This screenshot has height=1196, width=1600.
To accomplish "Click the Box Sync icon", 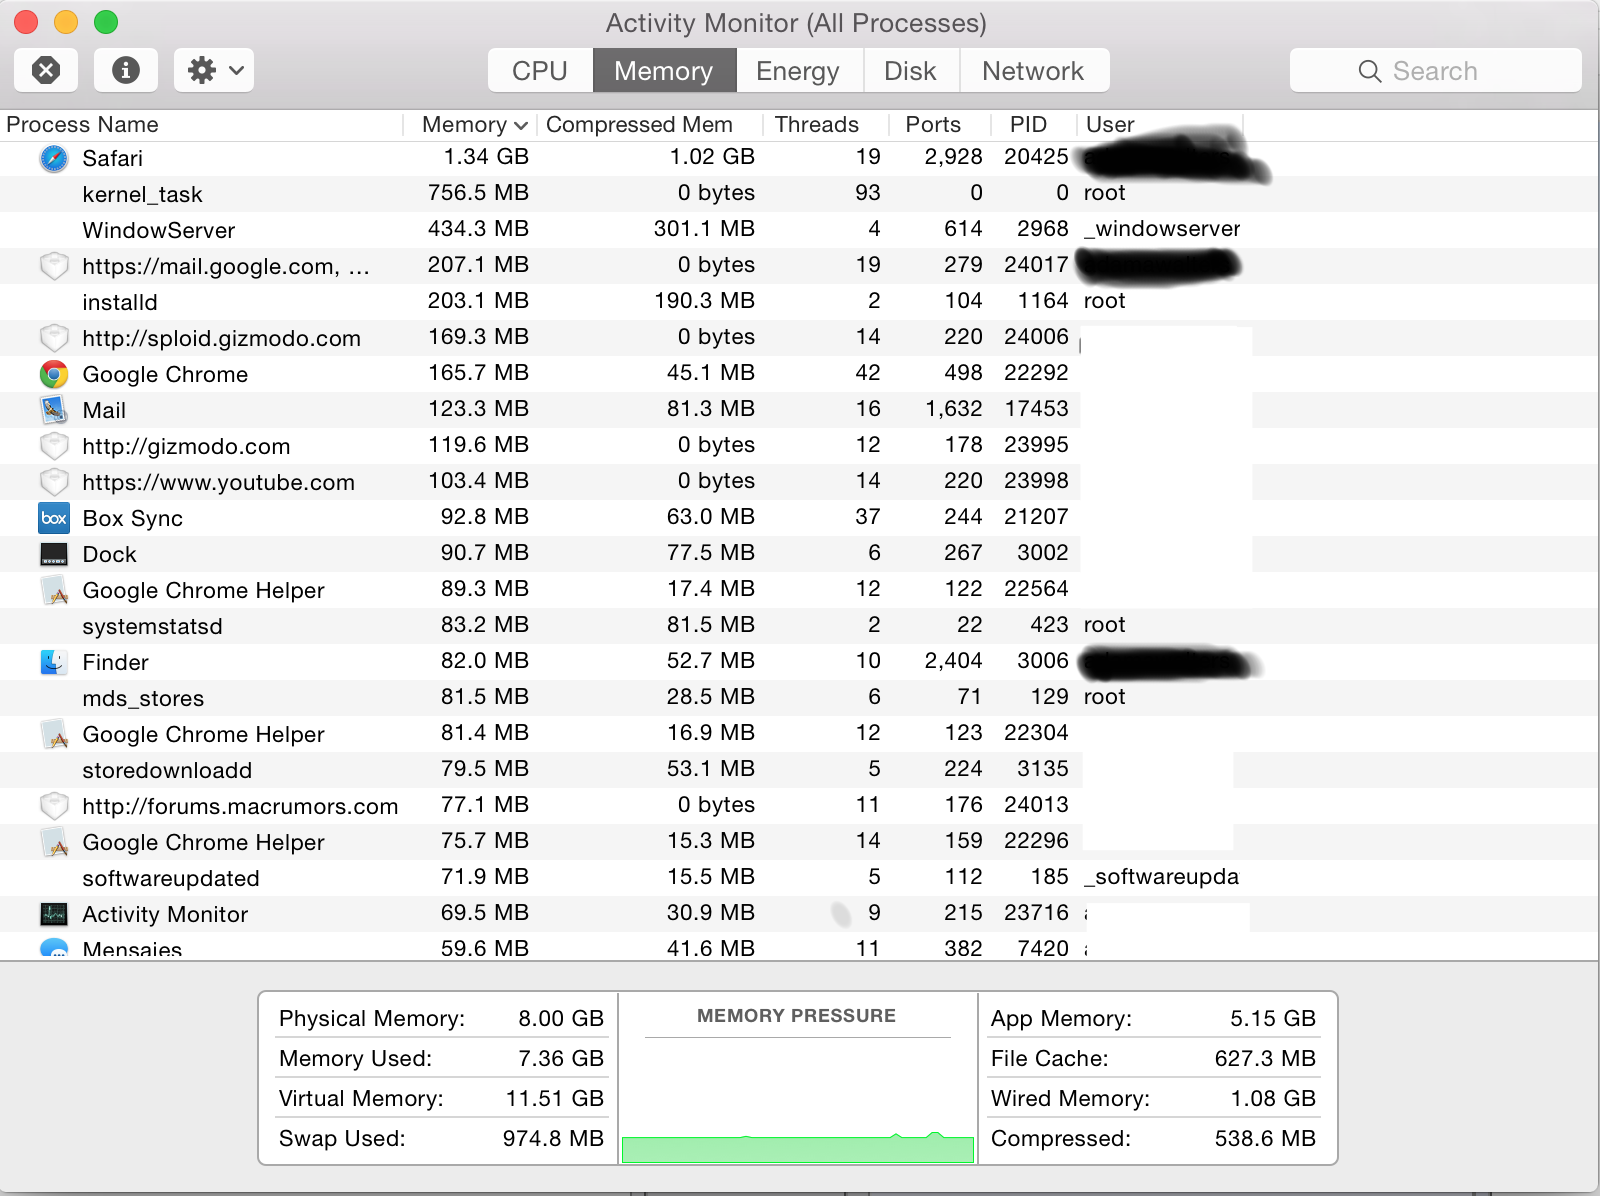I will [54, 518].
